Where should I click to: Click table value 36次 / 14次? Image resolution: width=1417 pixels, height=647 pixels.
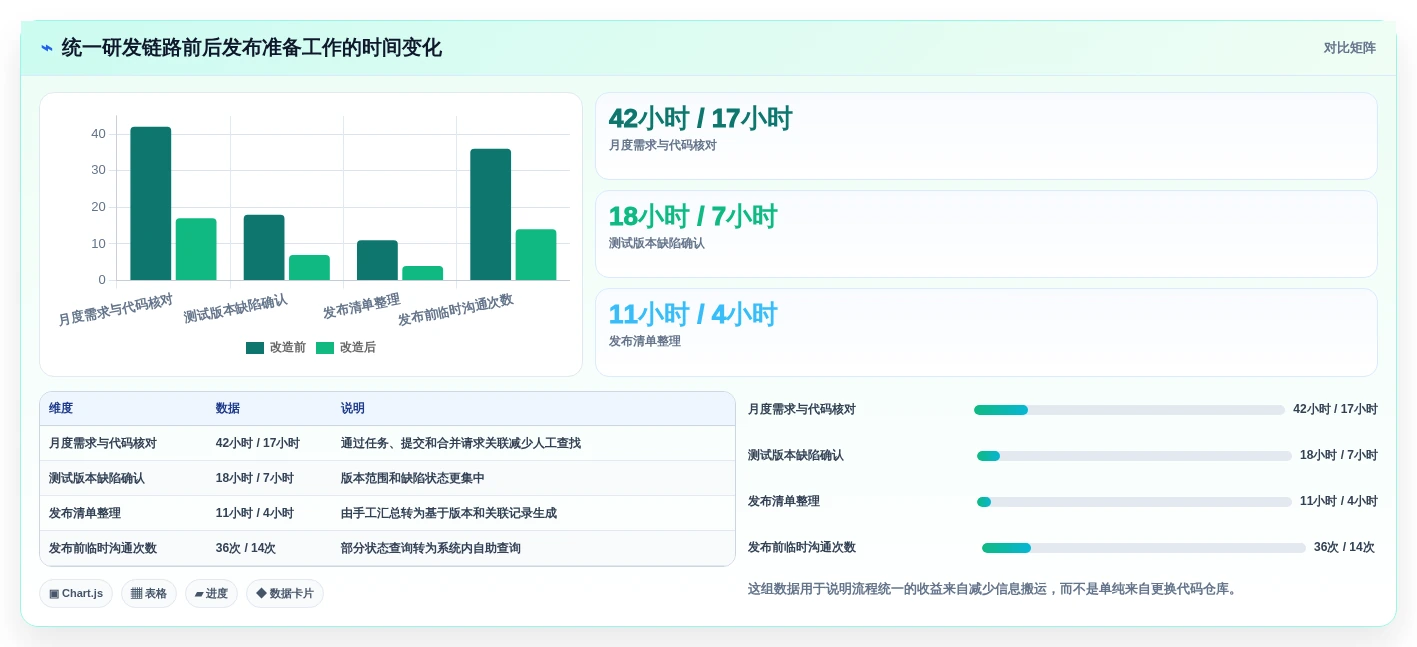coord(246,548)
